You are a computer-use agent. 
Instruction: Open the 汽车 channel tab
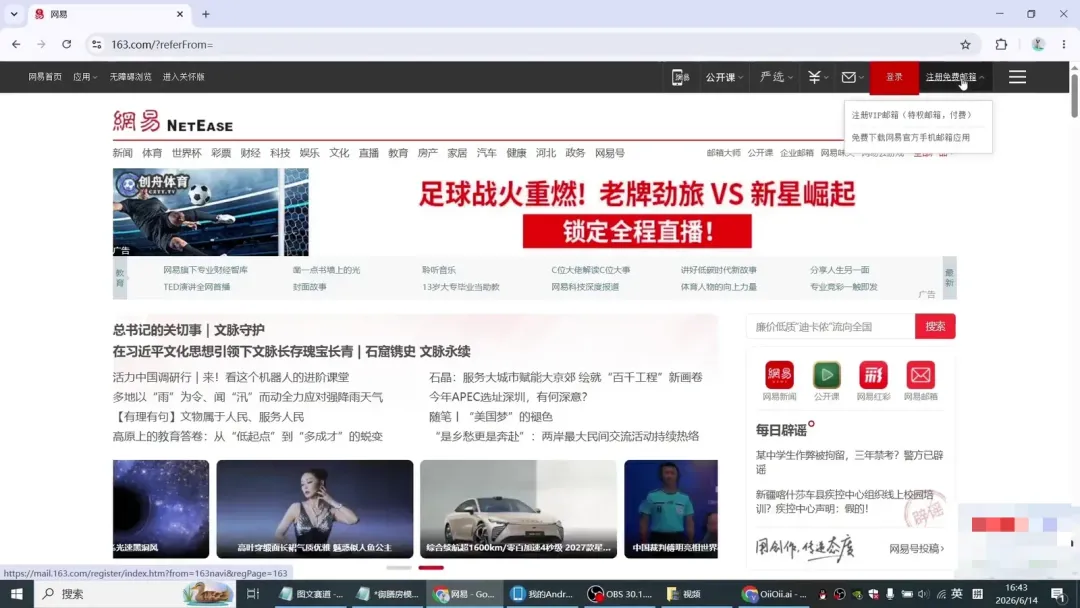point(486,153)
